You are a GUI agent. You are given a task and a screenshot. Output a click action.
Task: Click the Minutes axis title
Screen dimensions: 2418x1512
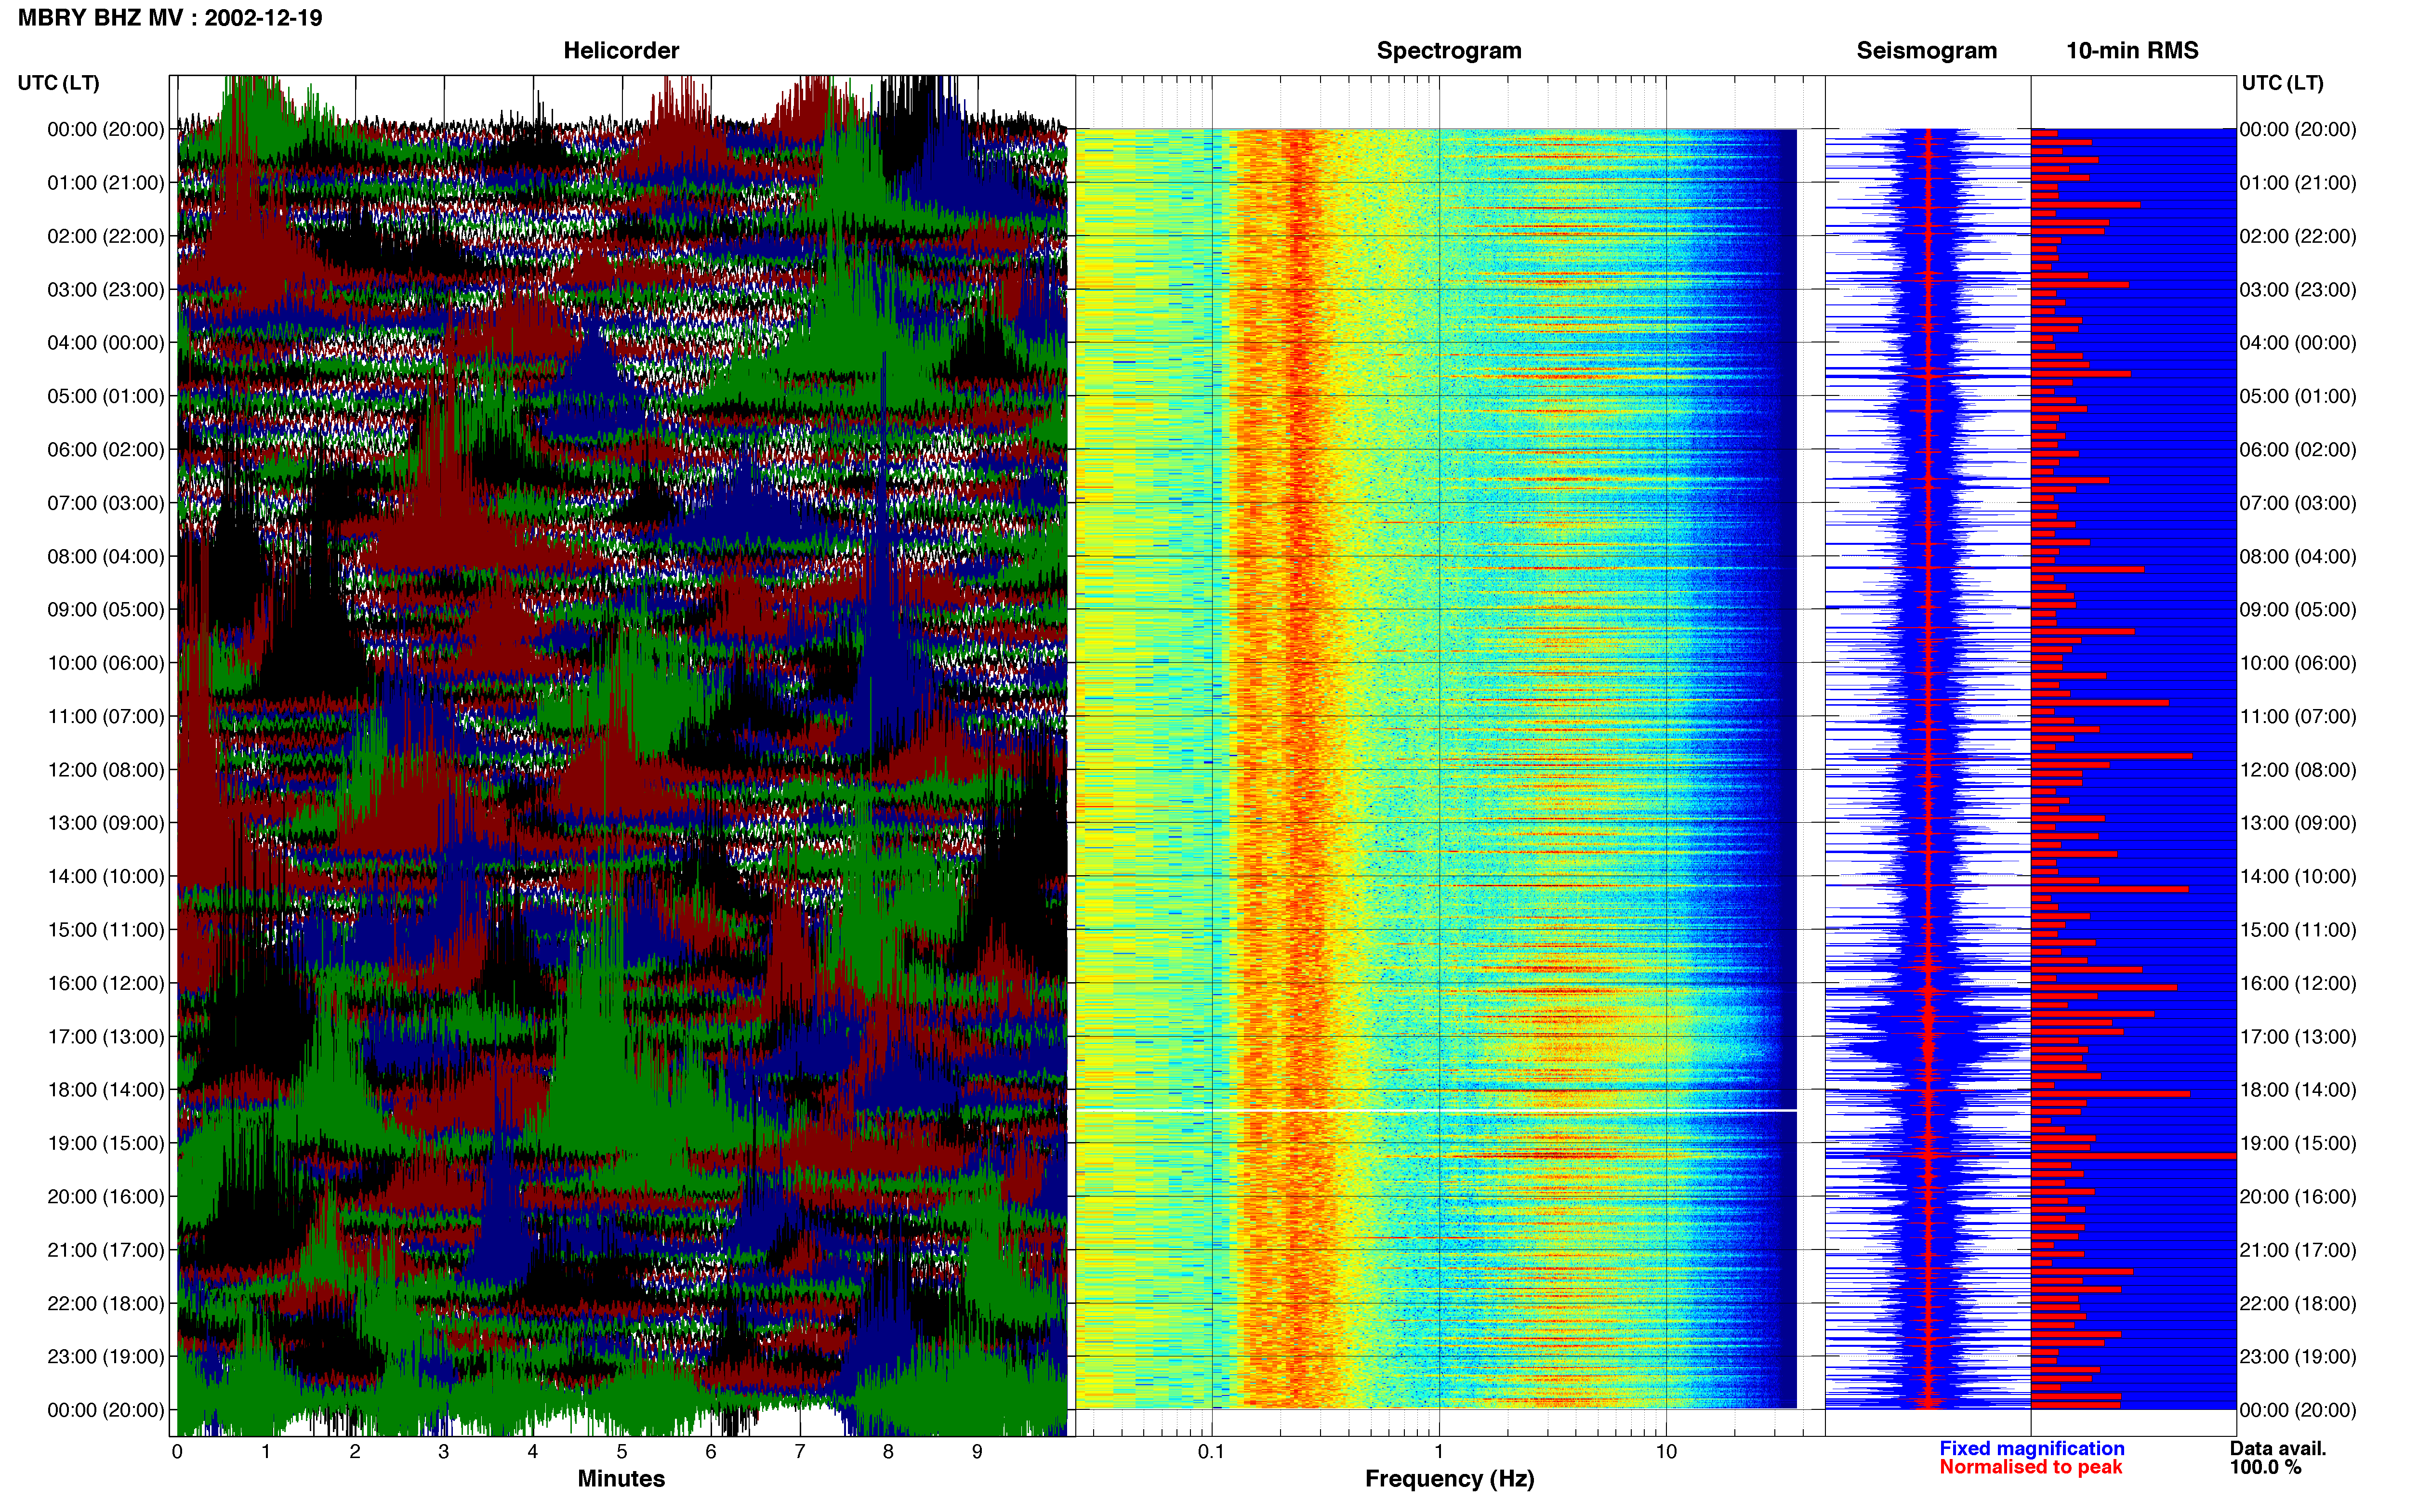(621, 1479)
